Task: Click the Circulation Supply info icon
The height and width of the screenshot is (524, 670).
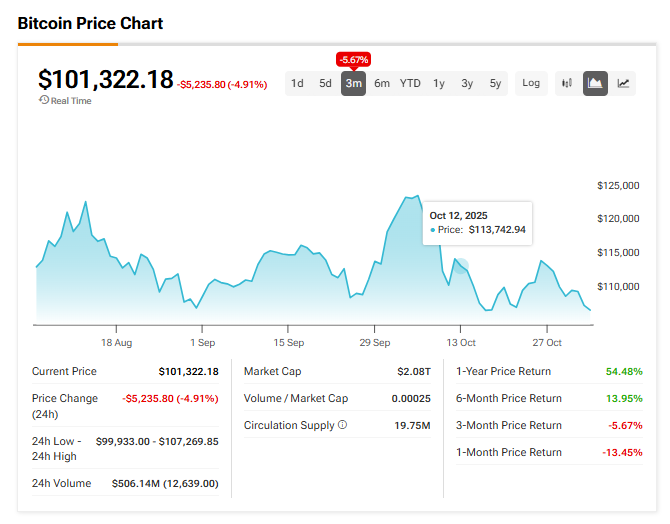Action: [342, 425]
